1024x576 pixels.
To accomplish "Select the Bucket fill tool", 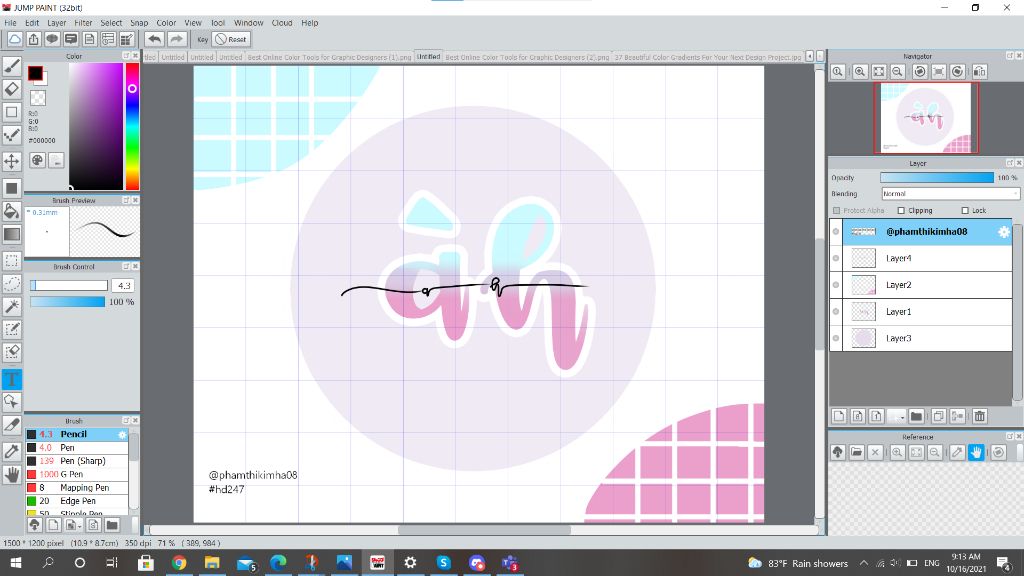I will pos(12,211).
